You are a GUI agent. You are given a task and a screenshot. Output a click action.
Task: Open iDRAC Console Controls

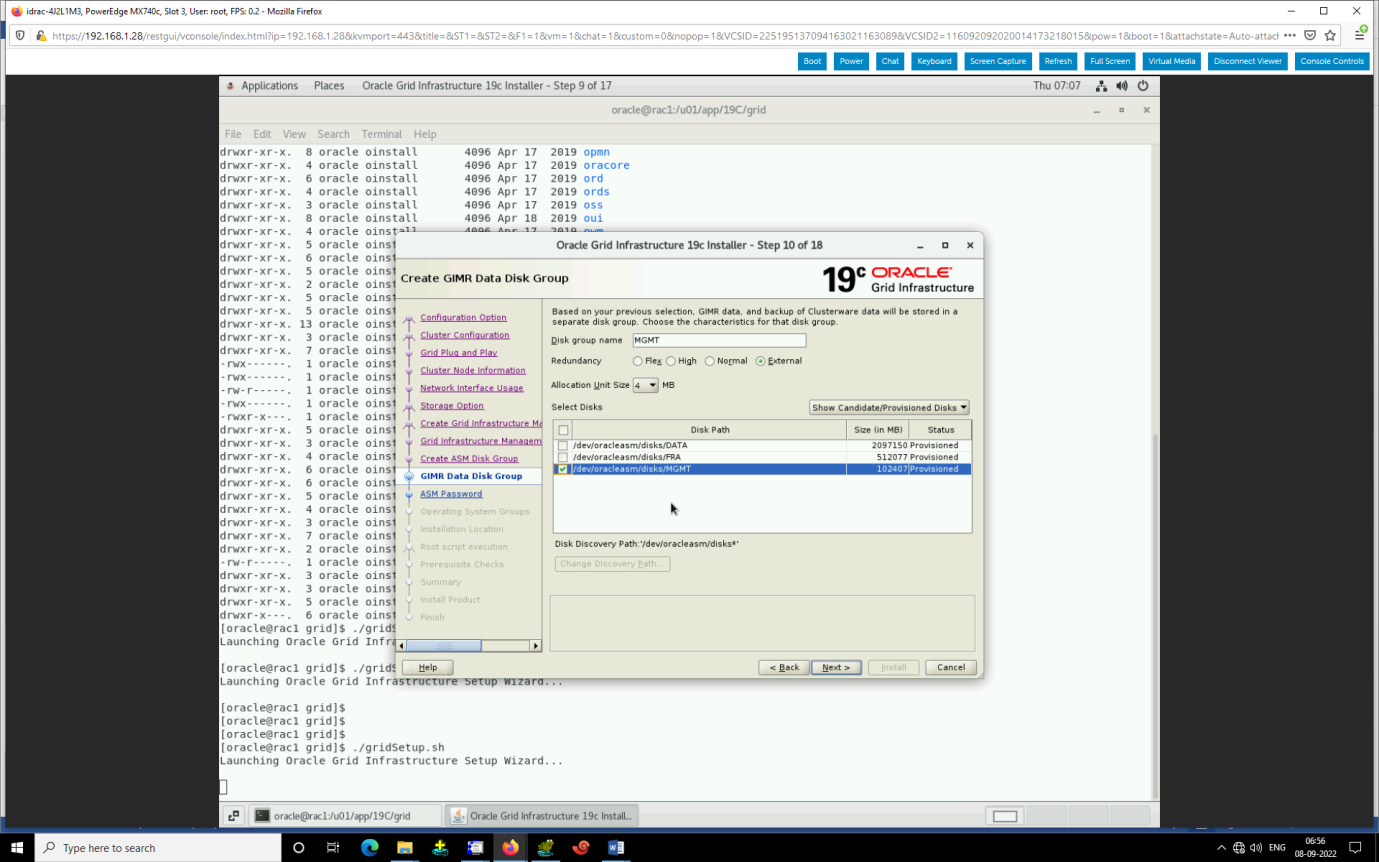coord(1332,61)
